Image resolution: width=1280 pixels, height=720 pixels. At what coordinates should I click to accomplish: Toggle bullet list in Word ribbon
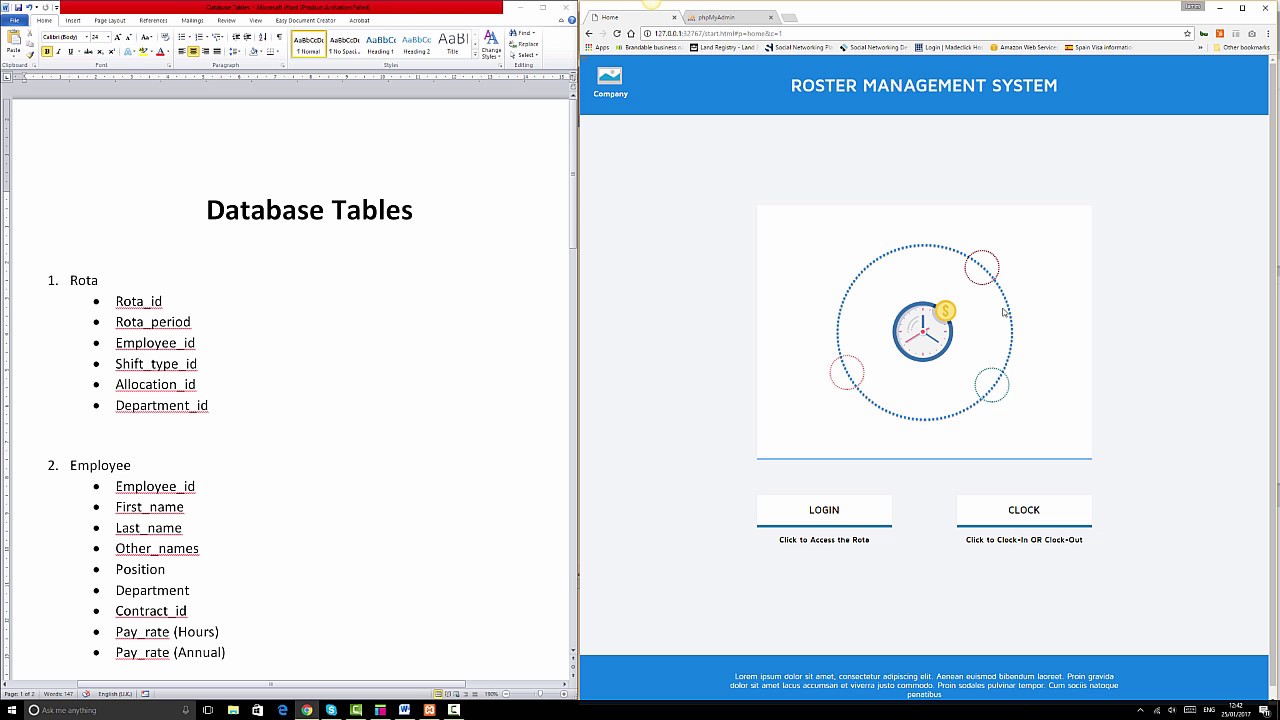pos(182,37)
